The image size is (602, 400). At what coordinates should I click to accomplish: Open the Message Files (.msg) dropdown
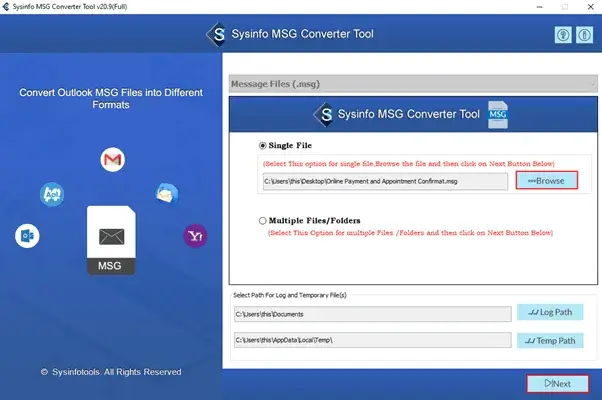413,84
